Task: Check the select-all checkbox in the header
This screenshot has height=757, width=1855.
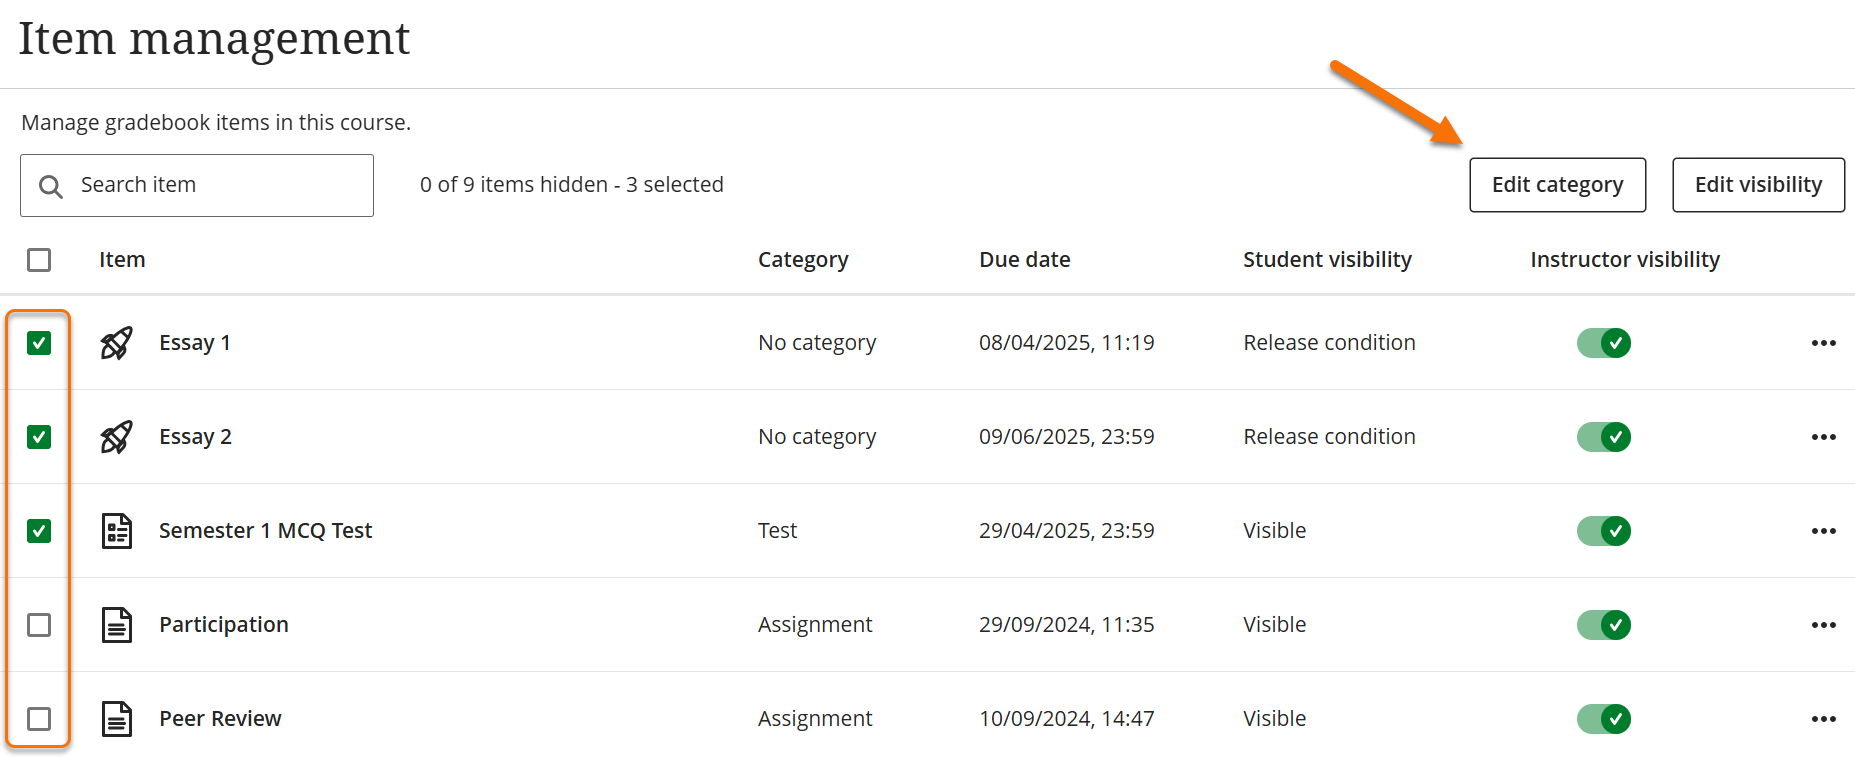Action: pyautogui.click(x=39, y=260)
